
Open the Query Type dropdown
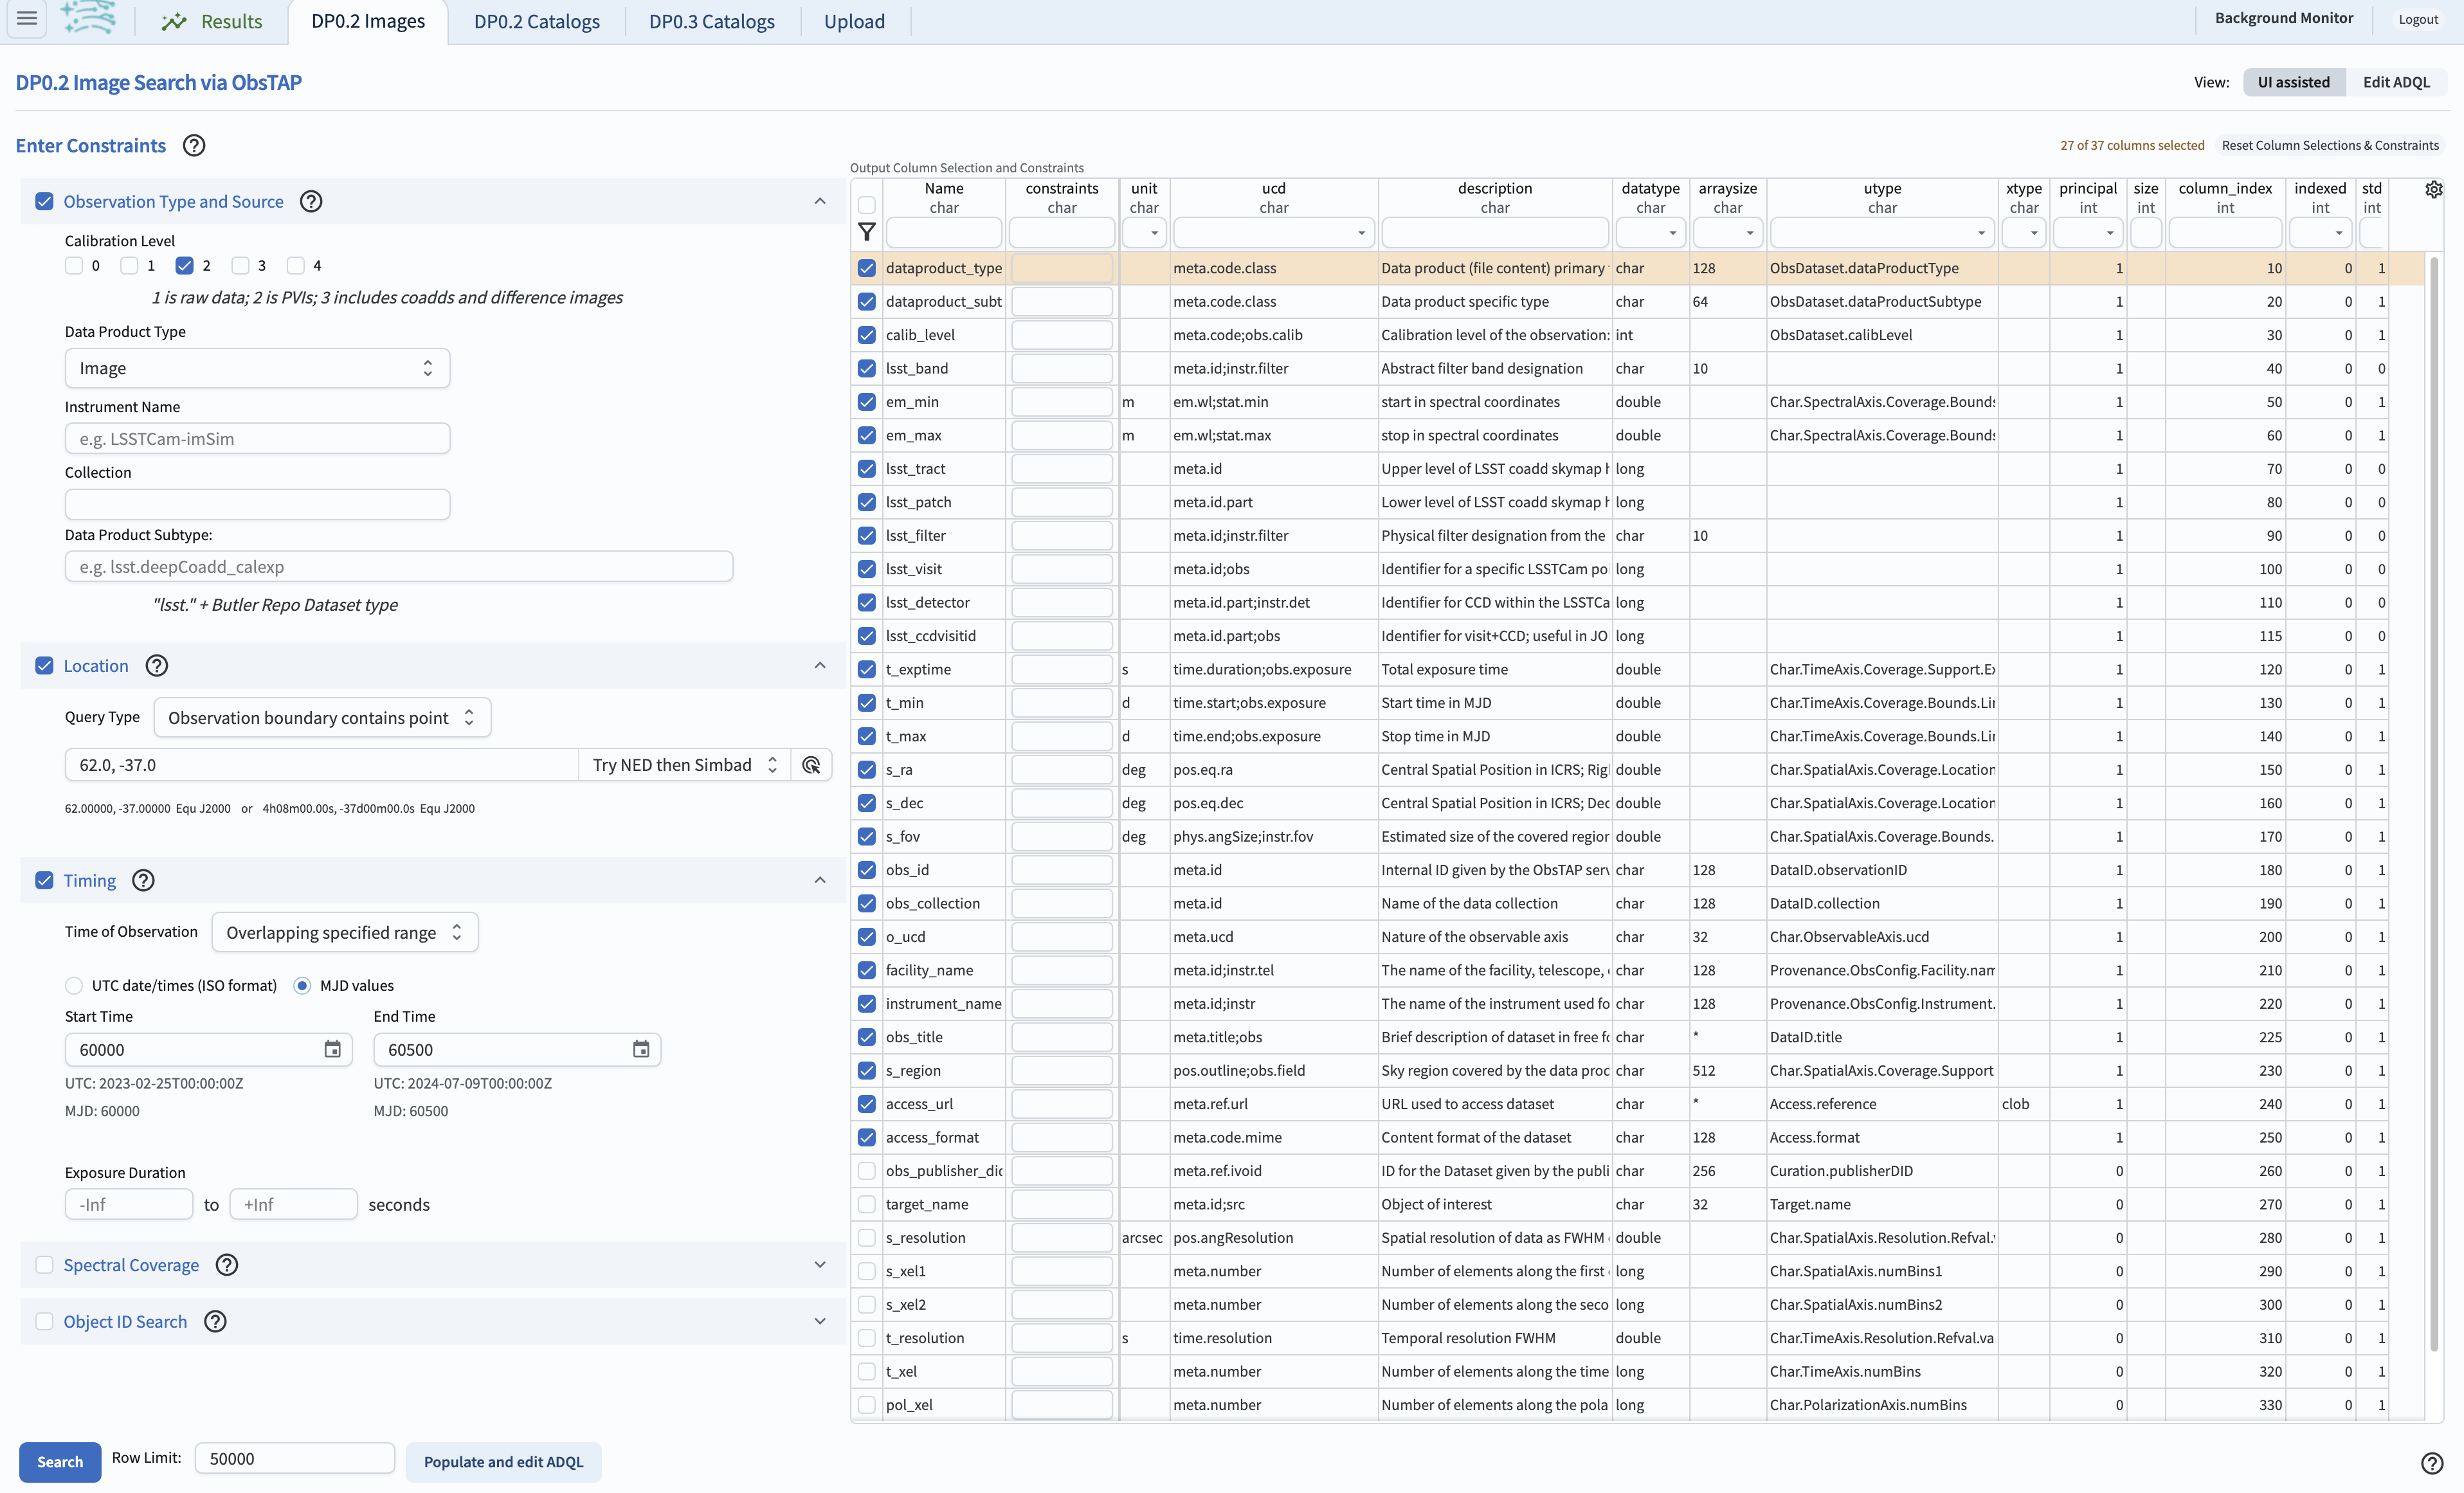pyautogui.click(x=321, y=717)
